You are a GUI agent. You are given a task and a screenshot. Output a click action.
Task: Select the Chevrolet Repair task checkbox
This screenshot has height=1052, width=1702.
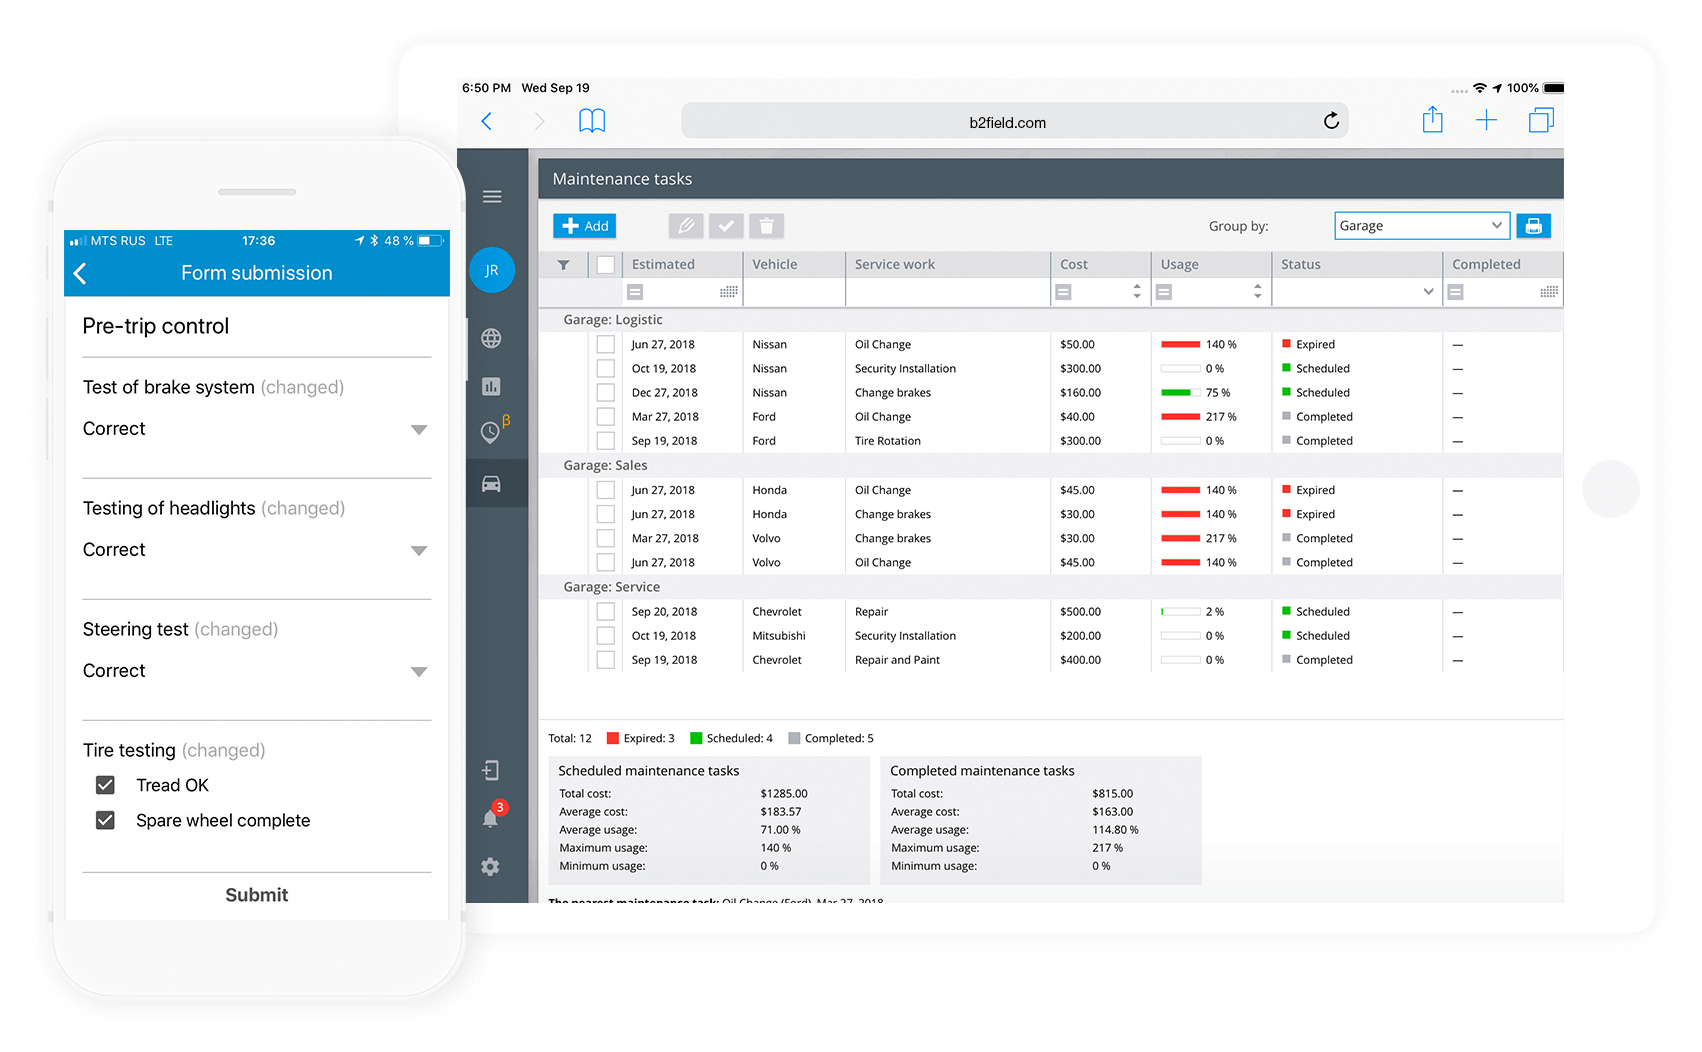click(605, 612)
